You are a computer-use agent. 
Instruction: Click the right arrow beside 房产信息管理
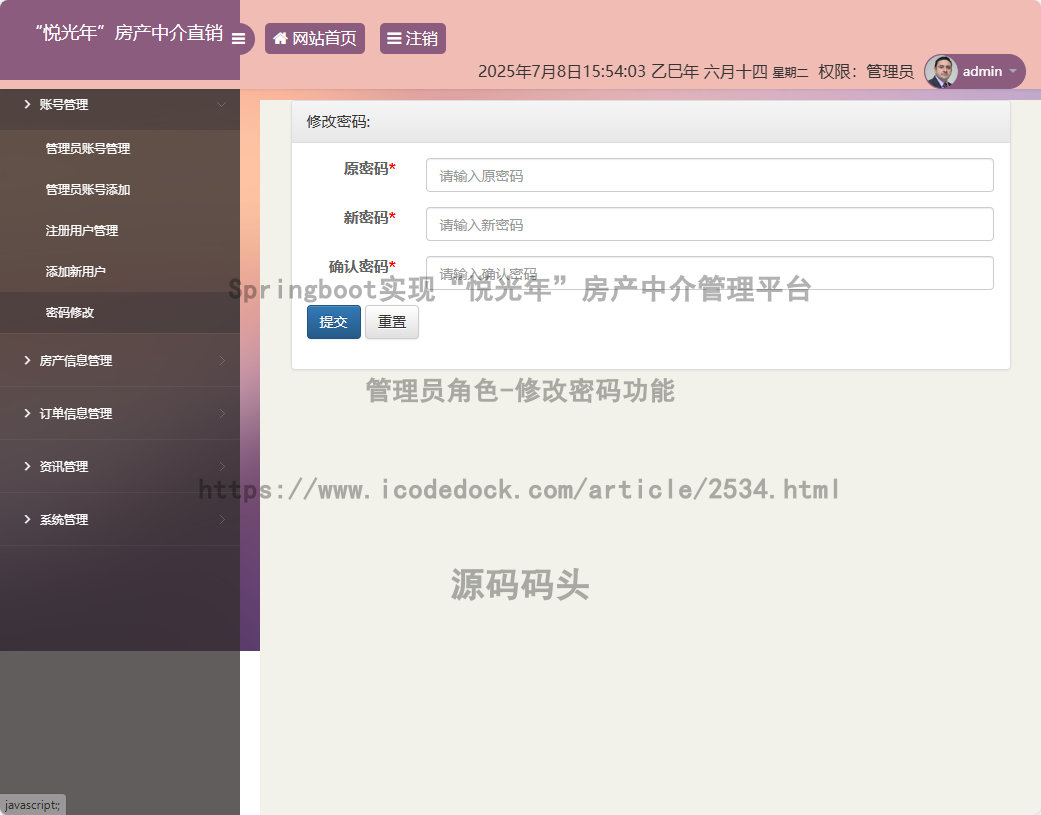point(222,360)
